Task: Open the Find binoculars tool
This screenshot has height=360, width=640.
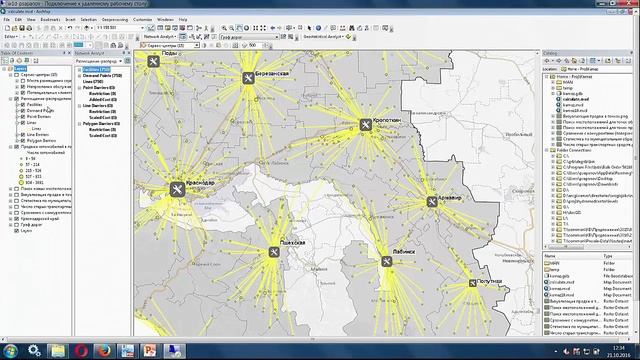Action: pos(352,28)
